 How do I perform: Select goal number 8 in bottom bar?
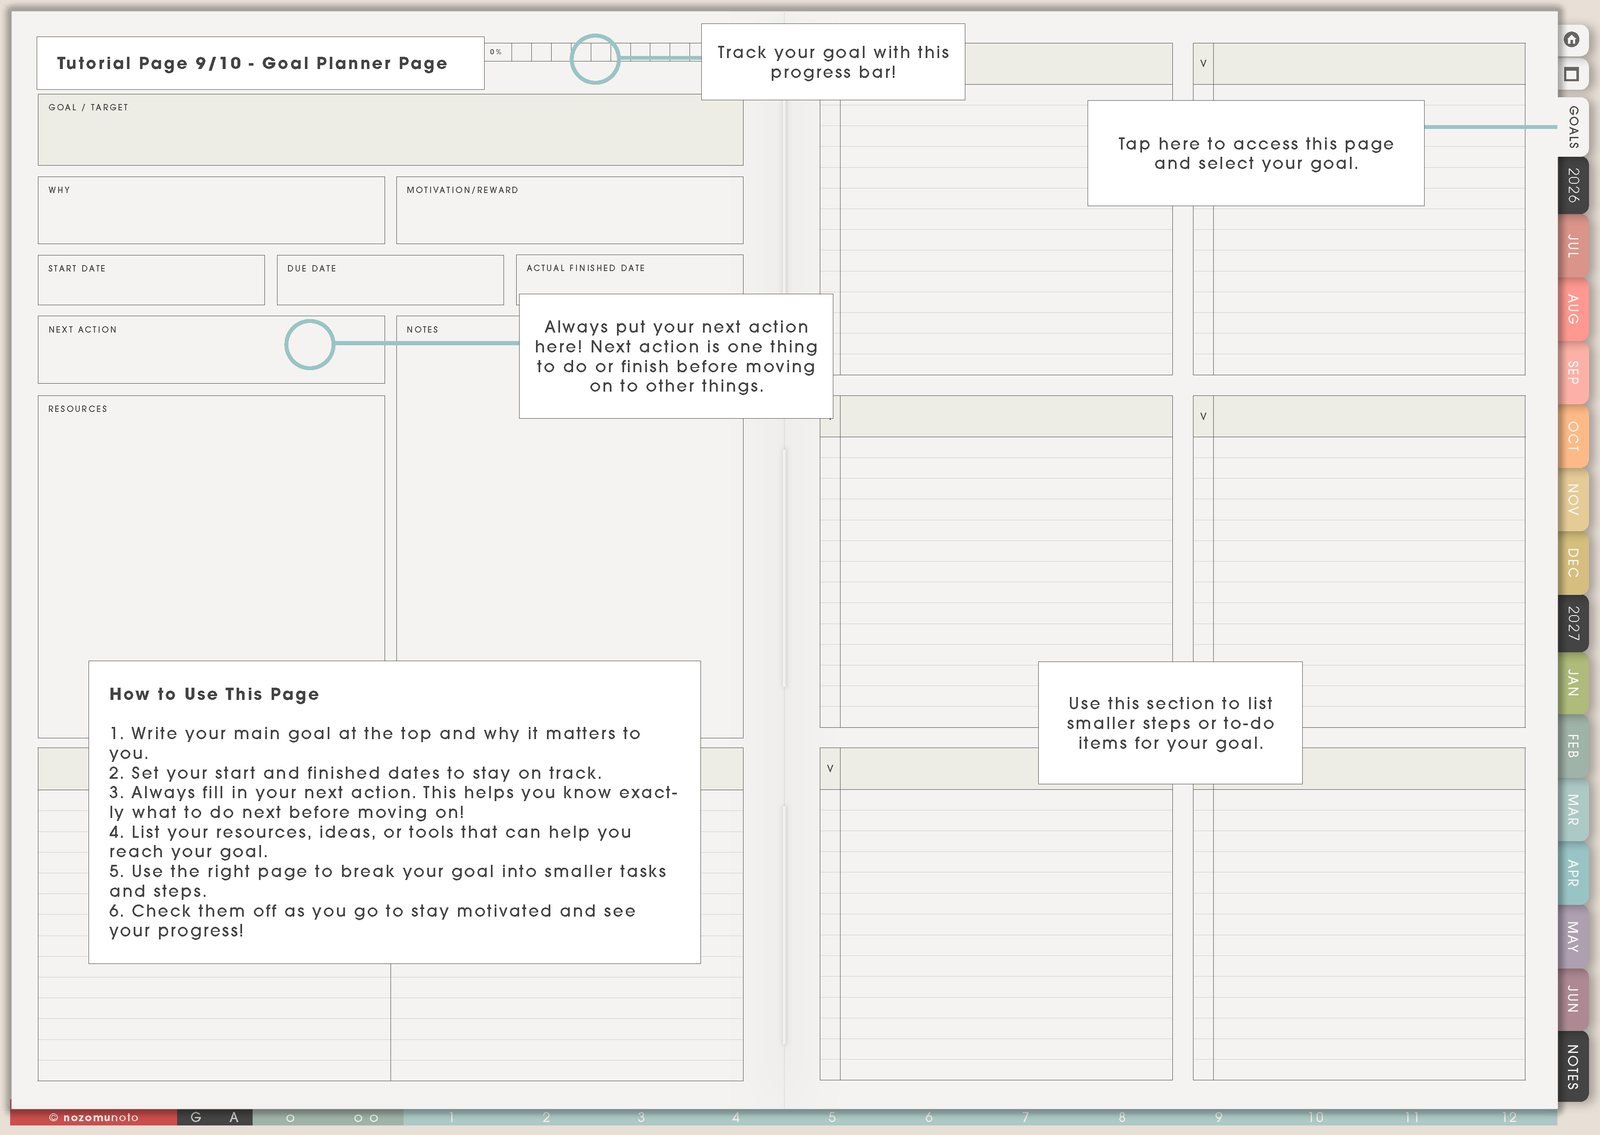point(1122,1118)
